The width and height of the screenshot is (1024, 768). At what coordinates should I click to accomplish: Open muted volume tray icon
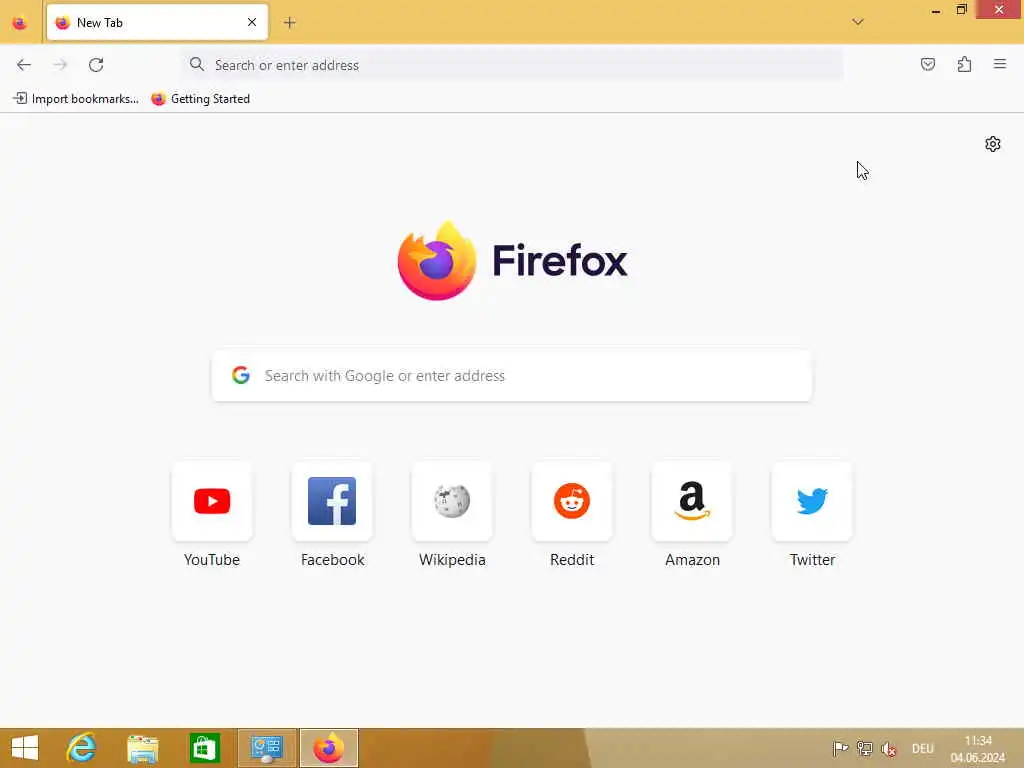tap(889, 748)
